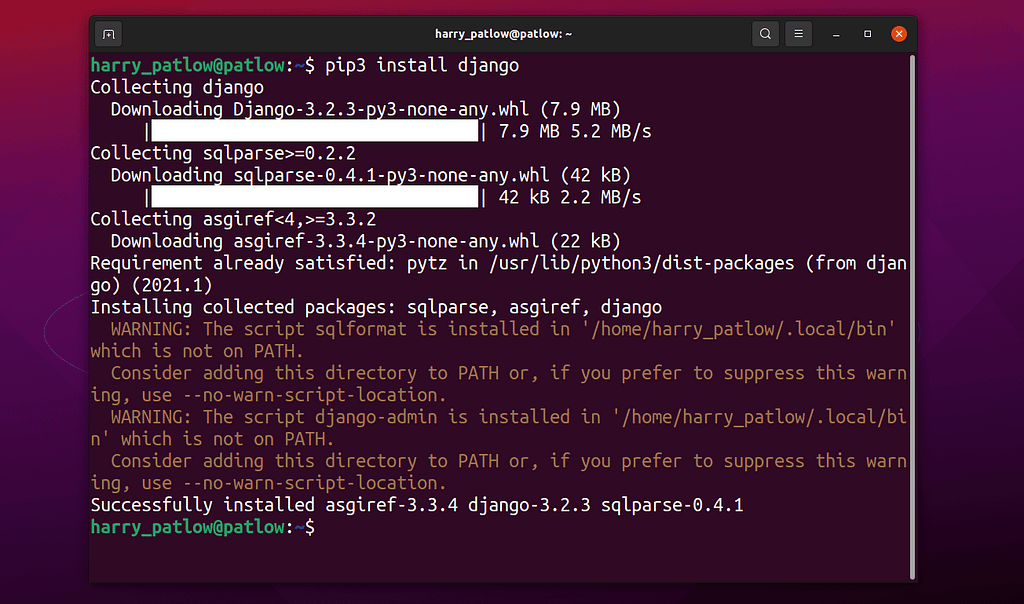The image size is (1024, 604).
Task: Click the '42 kB 2.2 MB/s' speed text
Action: pyautogui.click(x=569, y=197)
